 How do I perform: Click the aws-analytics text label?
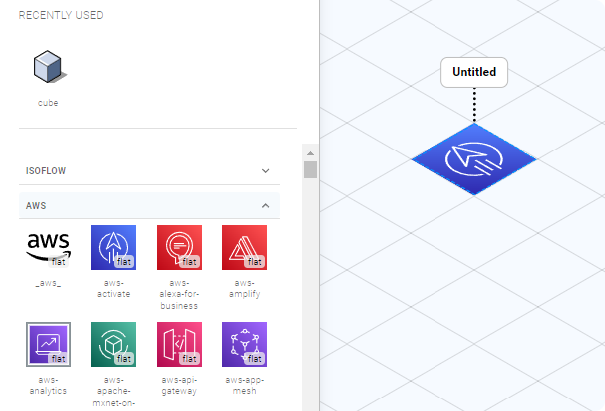[x=48, y=386]
